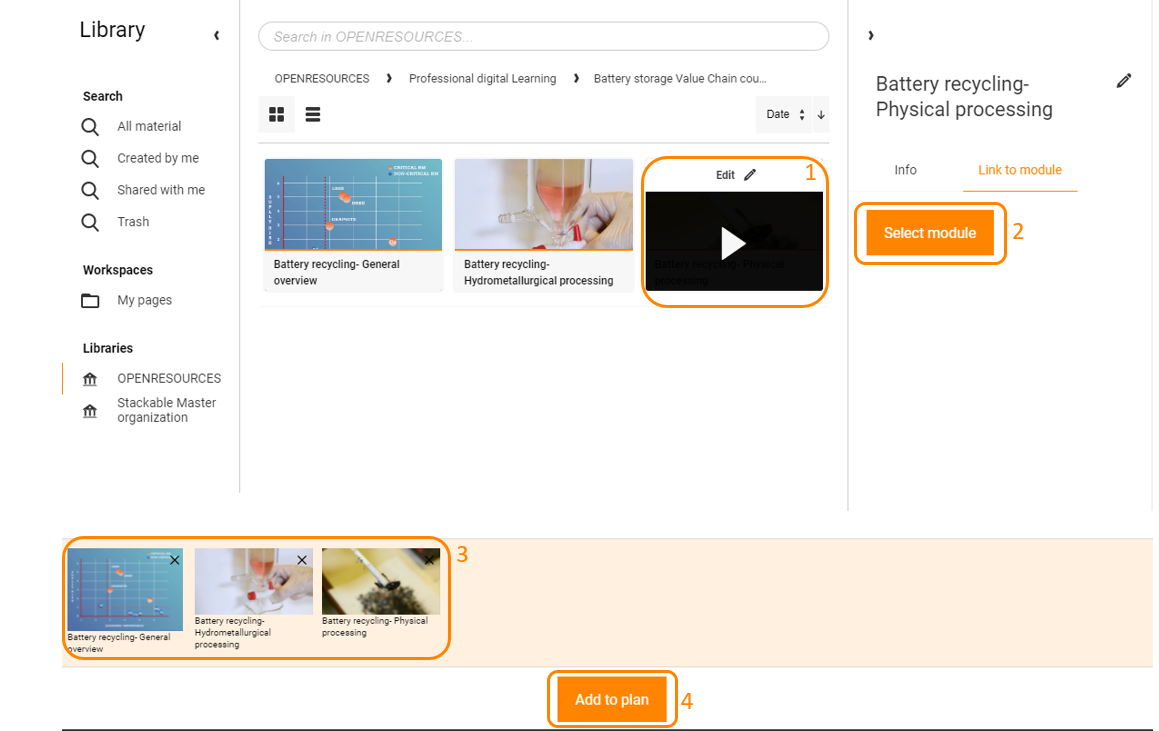Switch to grid view layout
The height and width of the screenshot is (731, 1159).
click(276, 115)
